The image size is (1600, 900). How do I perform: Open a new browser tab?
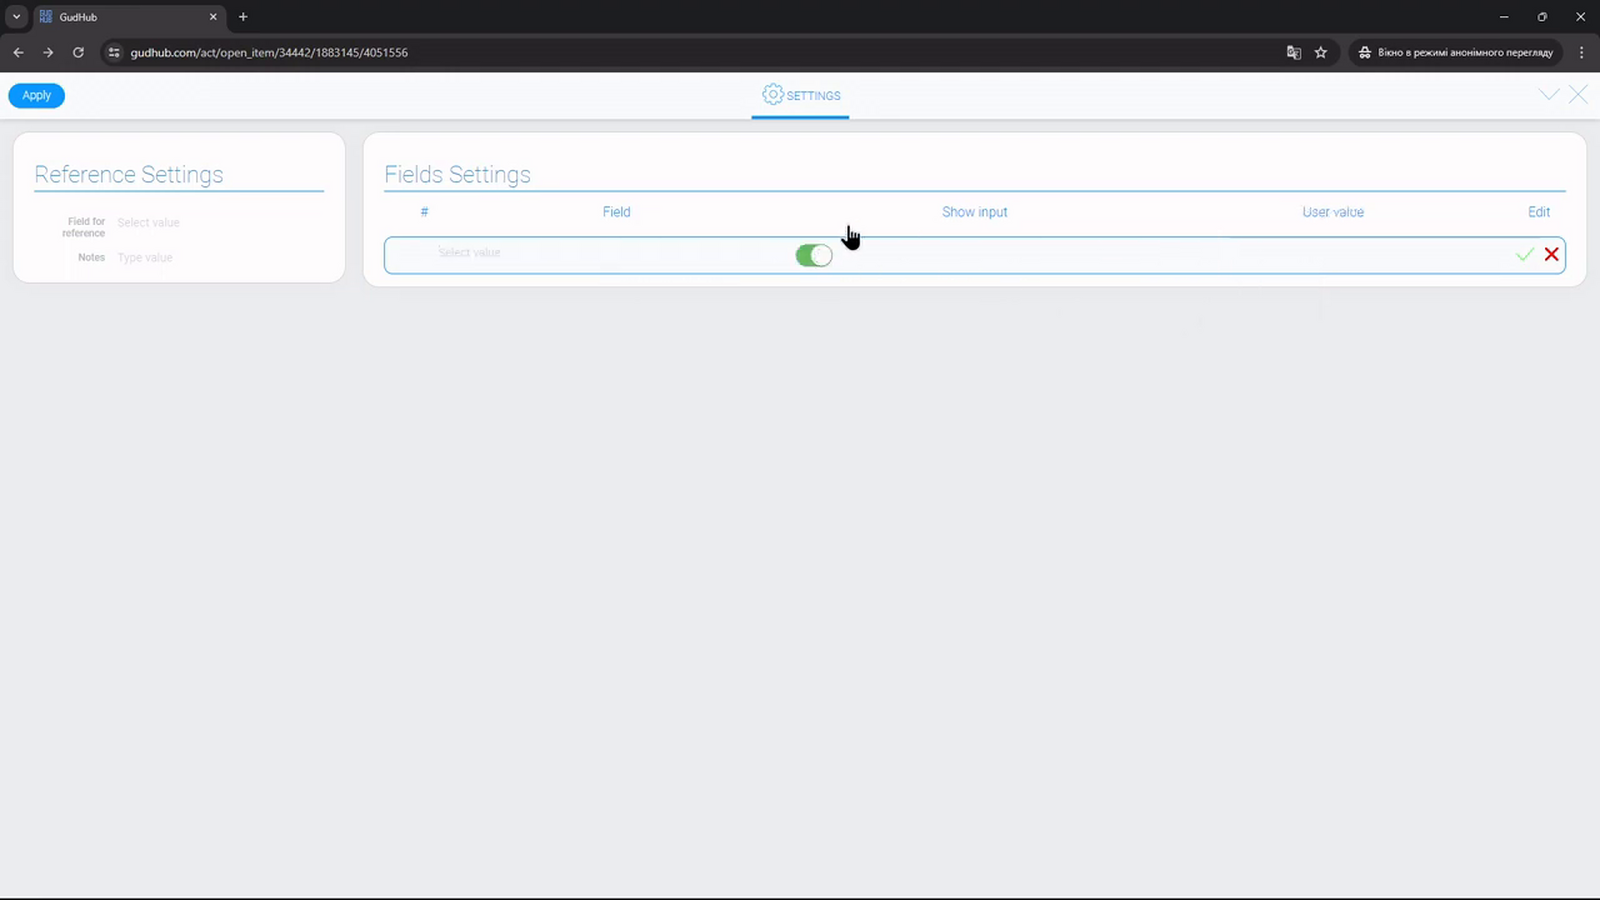pos(243,17)
